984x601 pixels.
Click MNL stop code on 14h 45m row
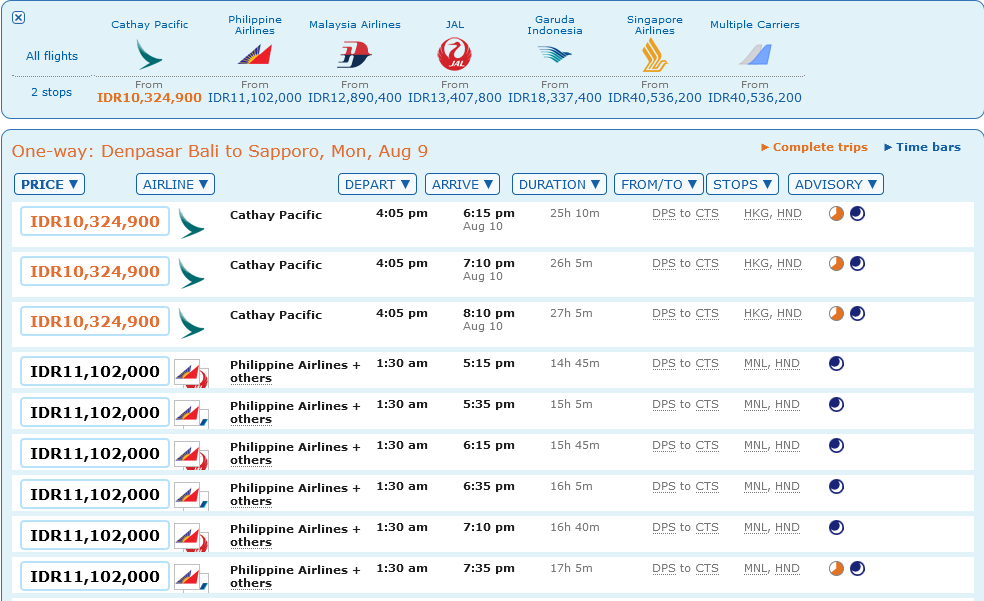[x=756, y=363]
